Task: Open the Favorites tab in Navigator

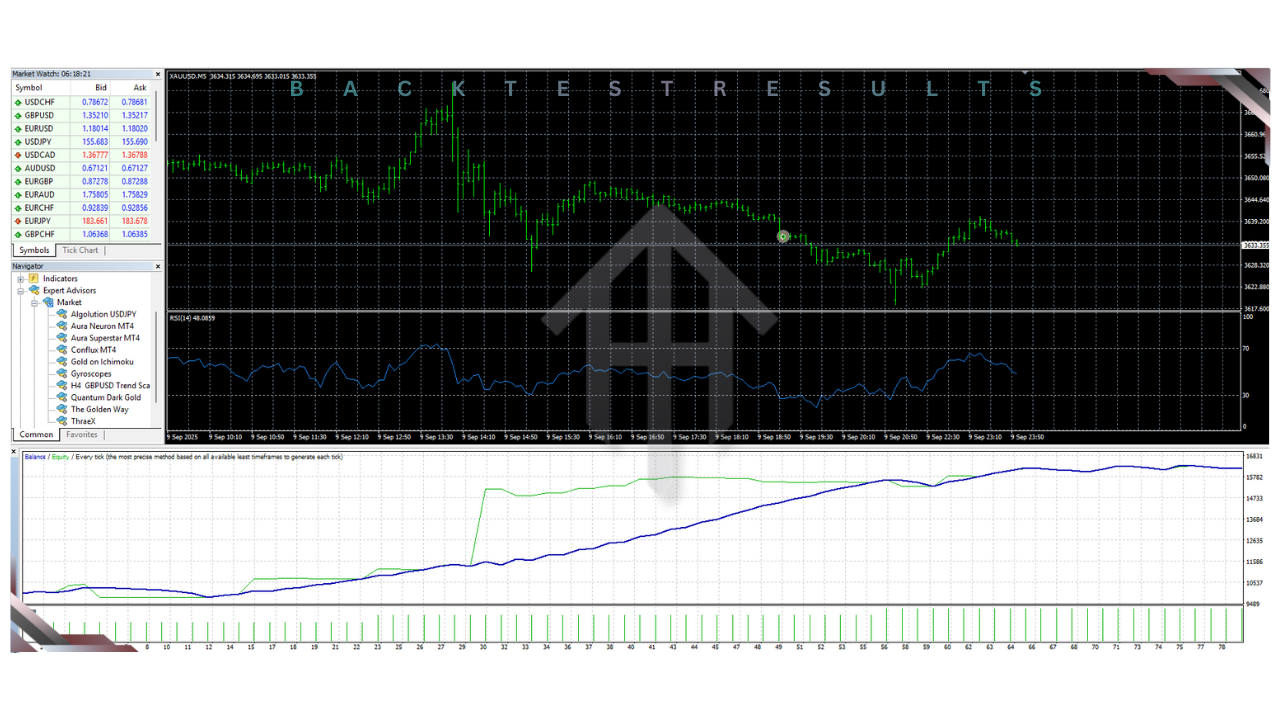Action: [x=82, y=435]
